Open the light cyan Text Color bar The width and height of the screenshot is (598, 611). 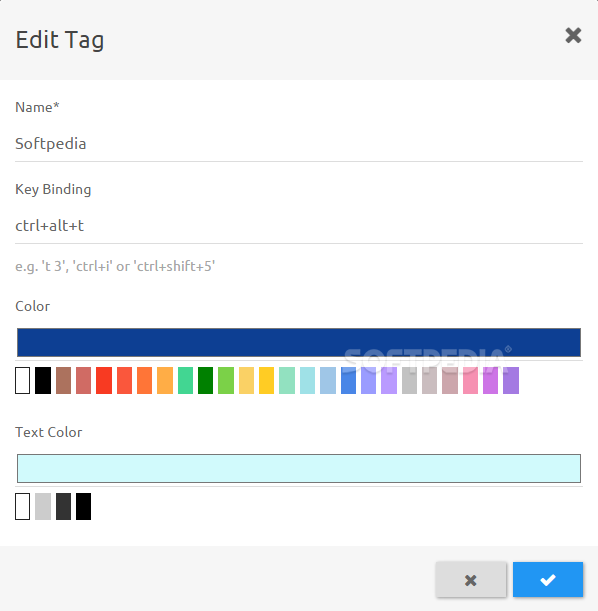299,468
